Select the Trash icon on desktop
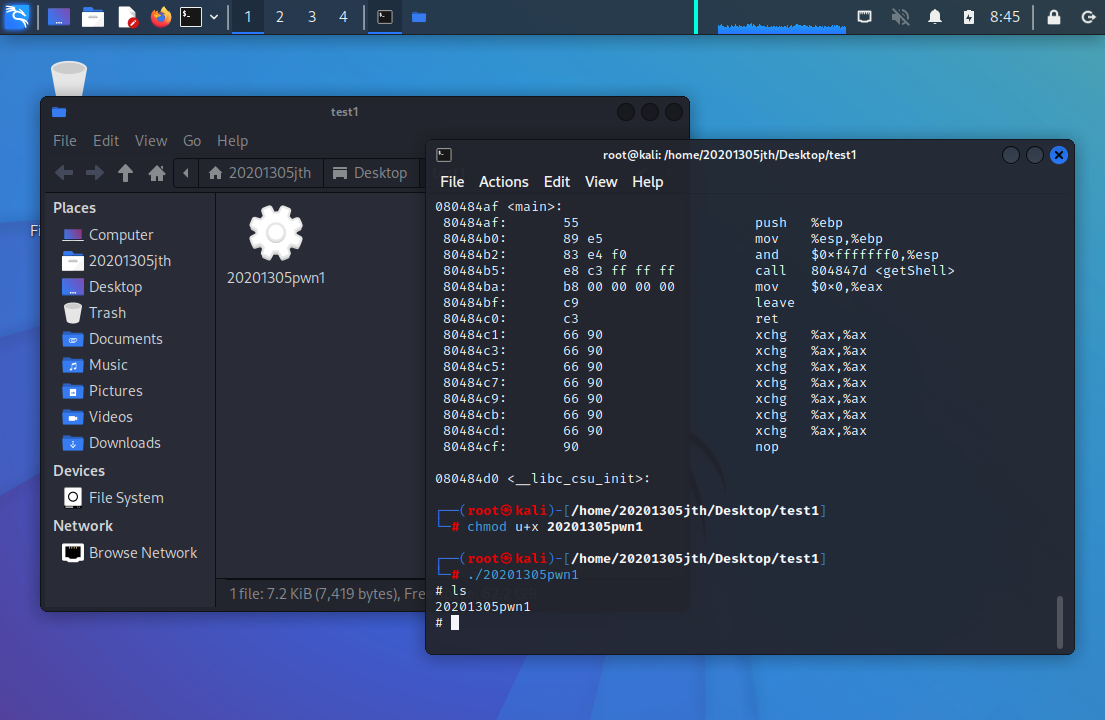This screenshot has width=1105, height=720. tap(69, 78)
